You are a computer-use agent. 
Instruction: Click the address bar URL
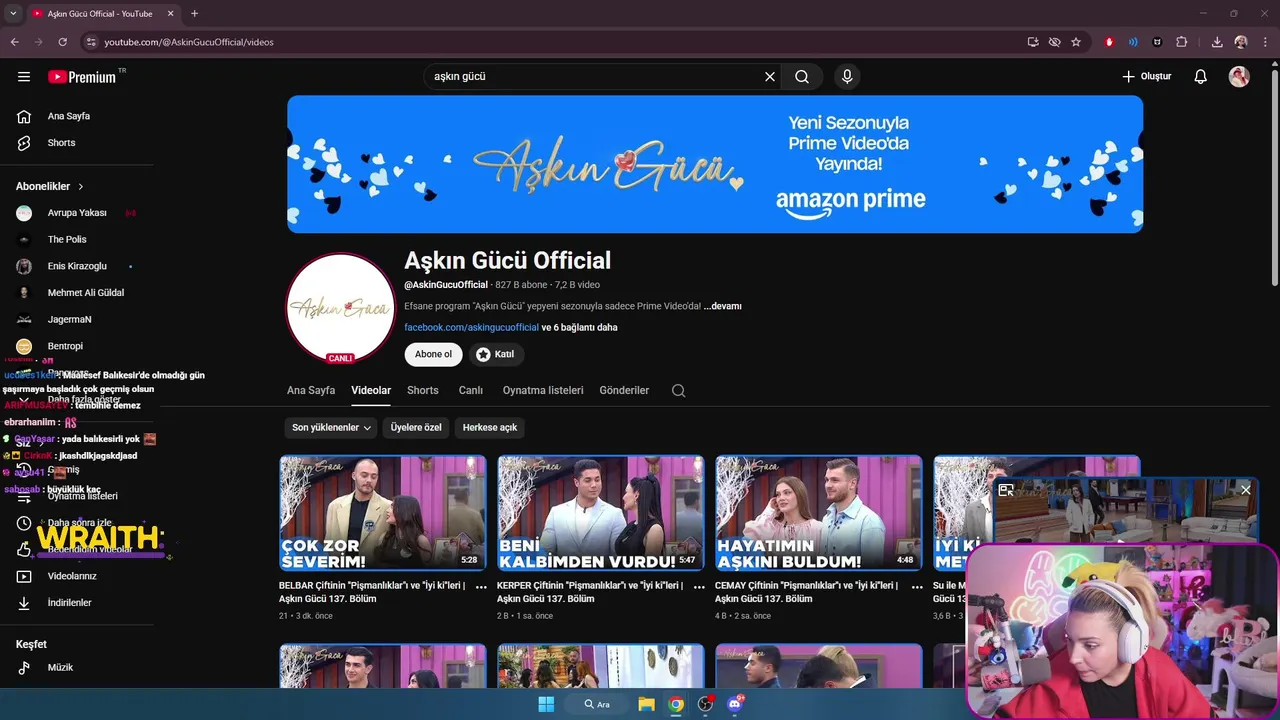coord(189,42)
